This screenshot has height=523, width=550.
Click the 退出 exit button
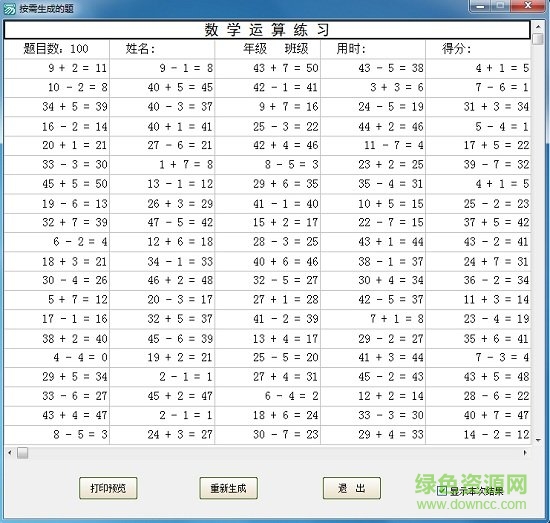tap(352, 488)
